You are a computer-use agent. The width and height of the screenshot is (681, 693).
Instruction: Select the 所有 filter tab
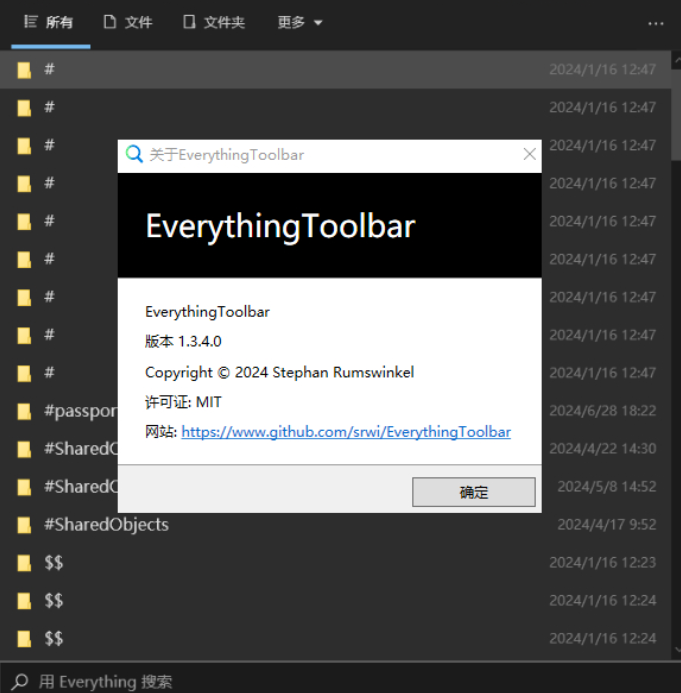(x=49, y=22)
